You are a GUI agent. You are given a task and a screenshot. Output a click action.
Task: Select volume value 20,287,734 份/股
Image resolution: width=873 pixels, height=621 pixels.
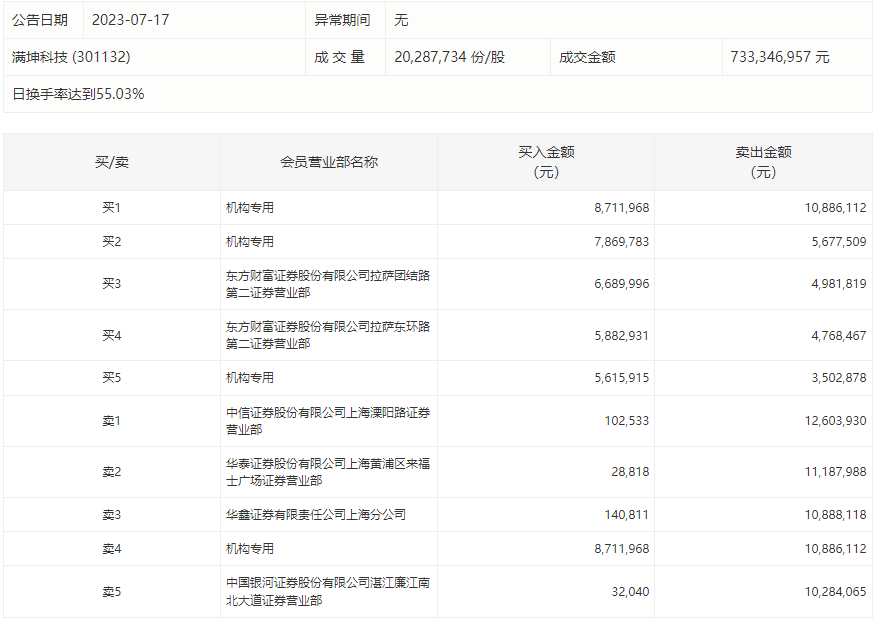[449, 57]
